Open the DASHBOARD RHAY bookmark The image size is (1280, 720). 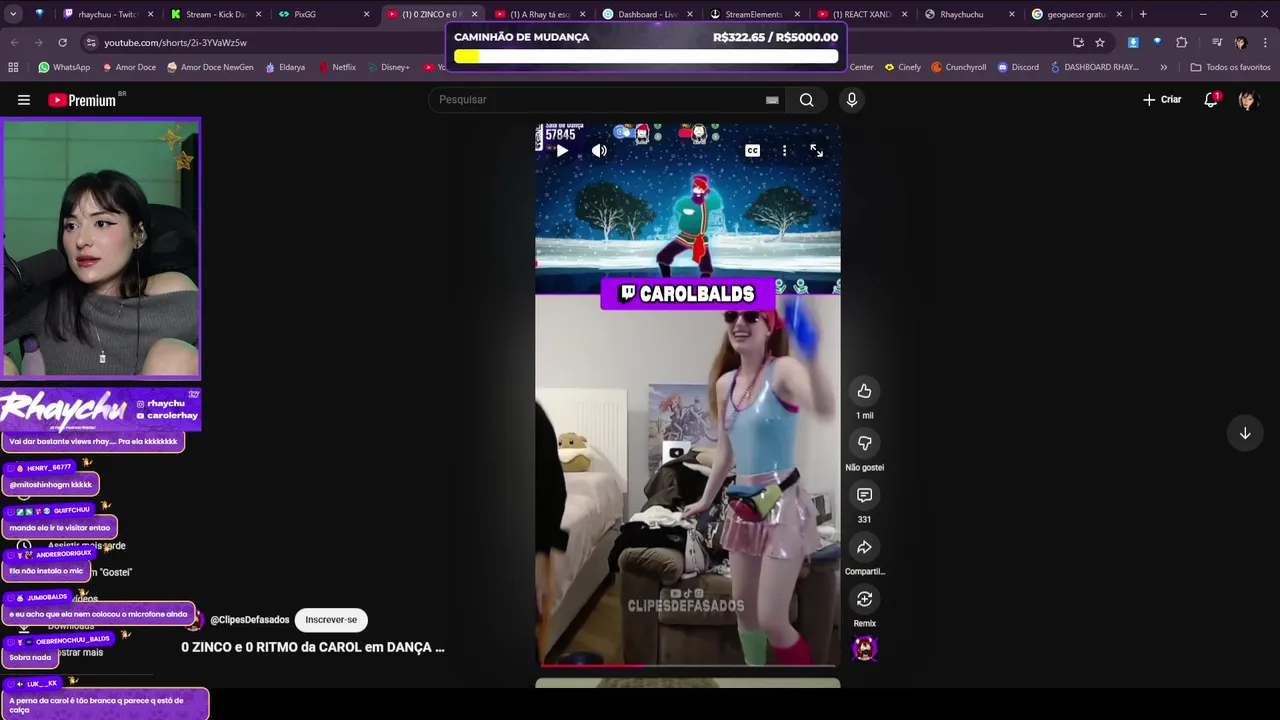pyautogui.click(x=1093, y=67)
